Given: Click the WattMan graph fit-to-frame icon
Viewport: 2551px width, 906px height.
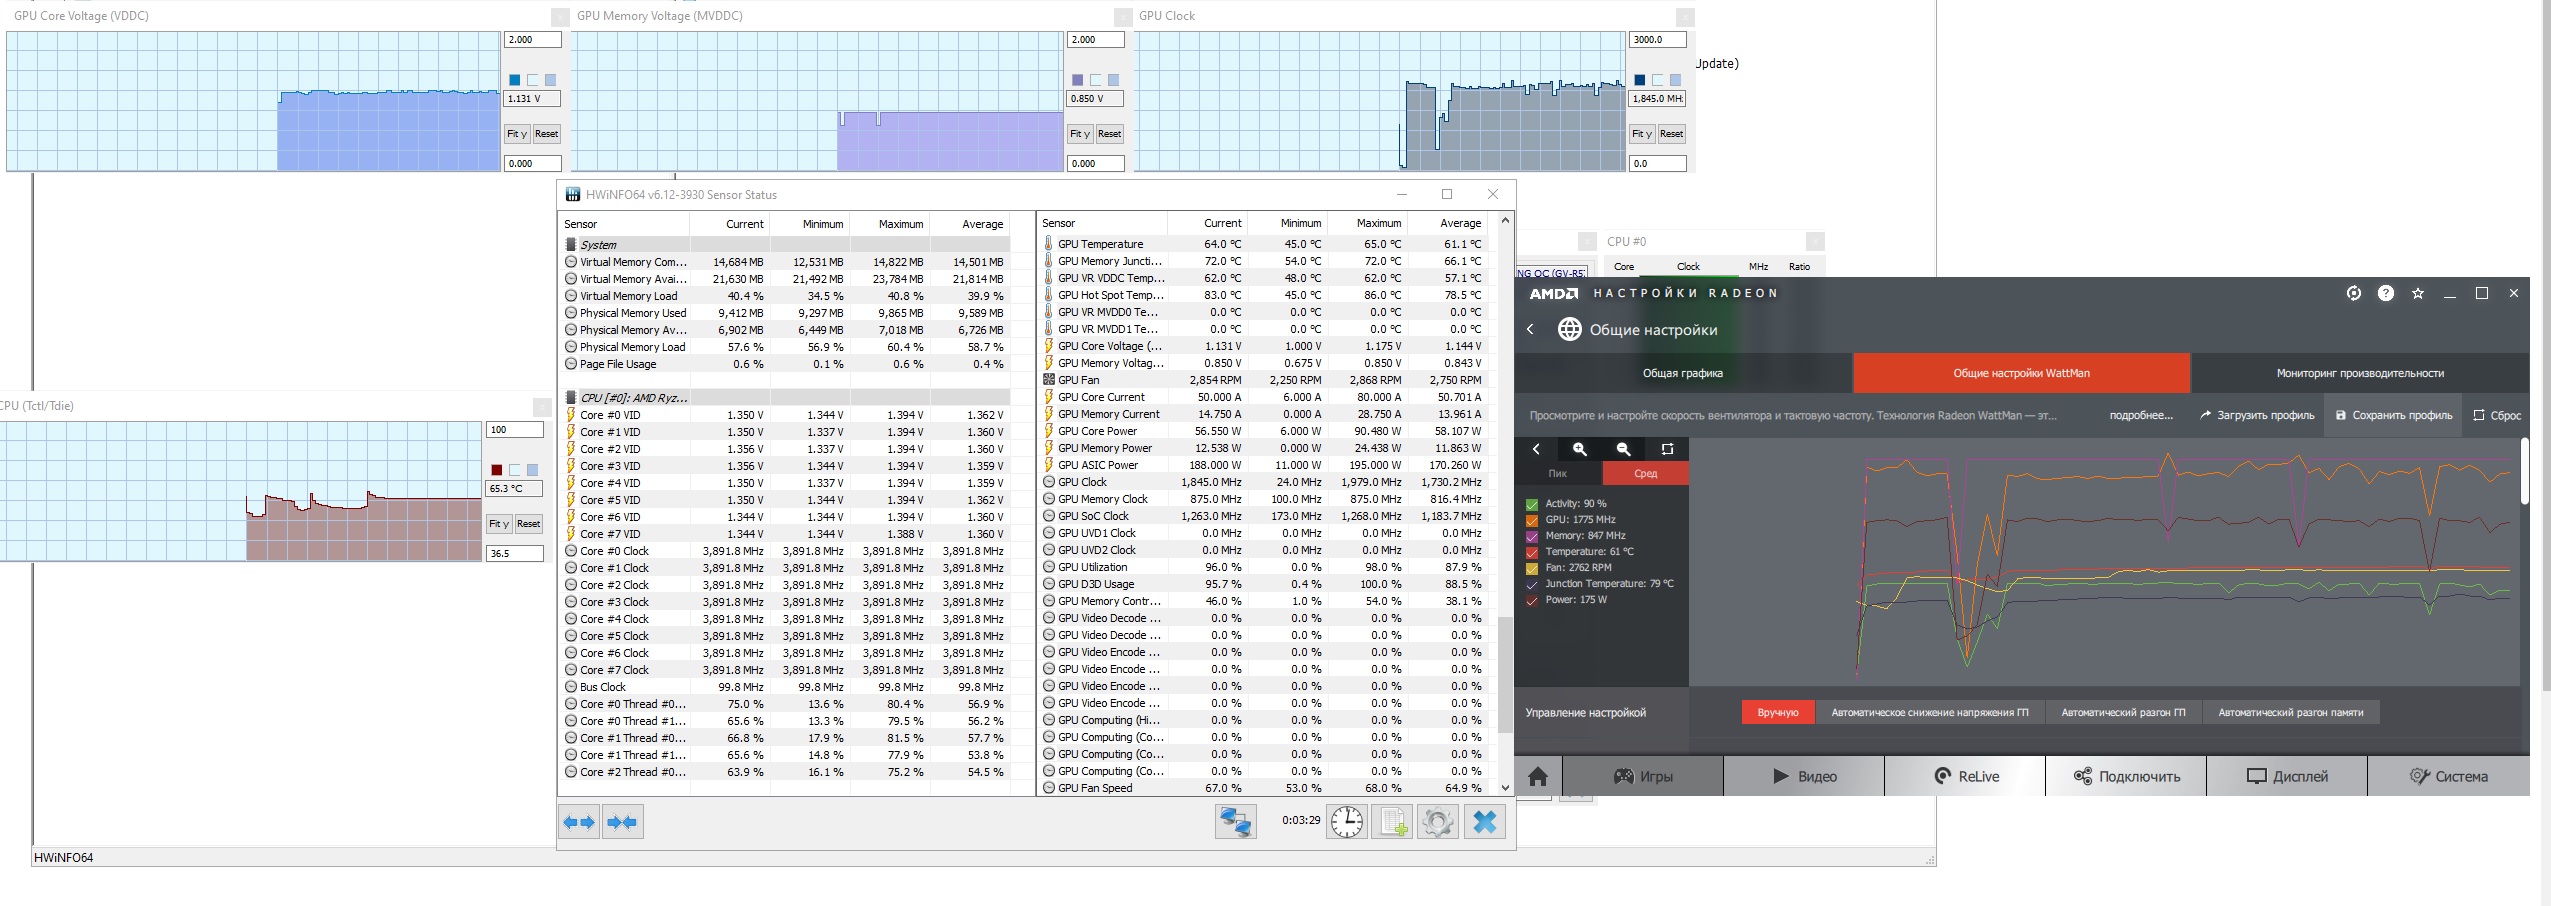Looking at the screenshot, I should (x=1667, y=449).
